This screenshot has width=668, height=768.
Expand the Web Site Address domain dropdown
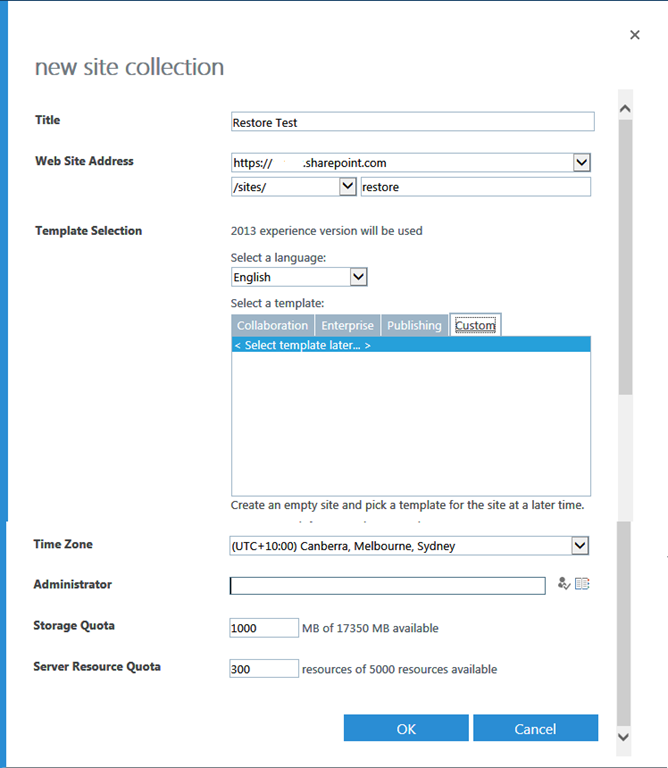click(581, 162)
